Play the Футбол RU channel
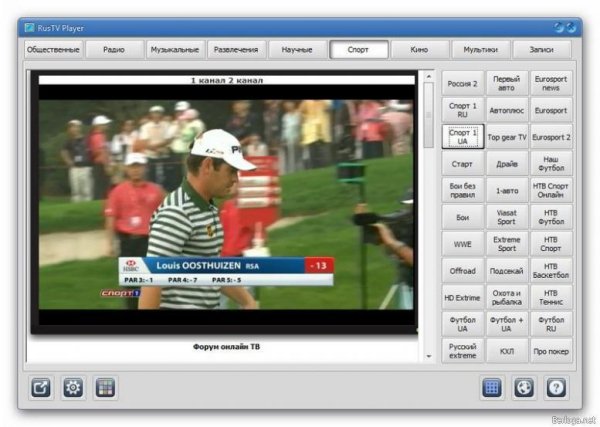600x427 pixels. tap(551, 324)
